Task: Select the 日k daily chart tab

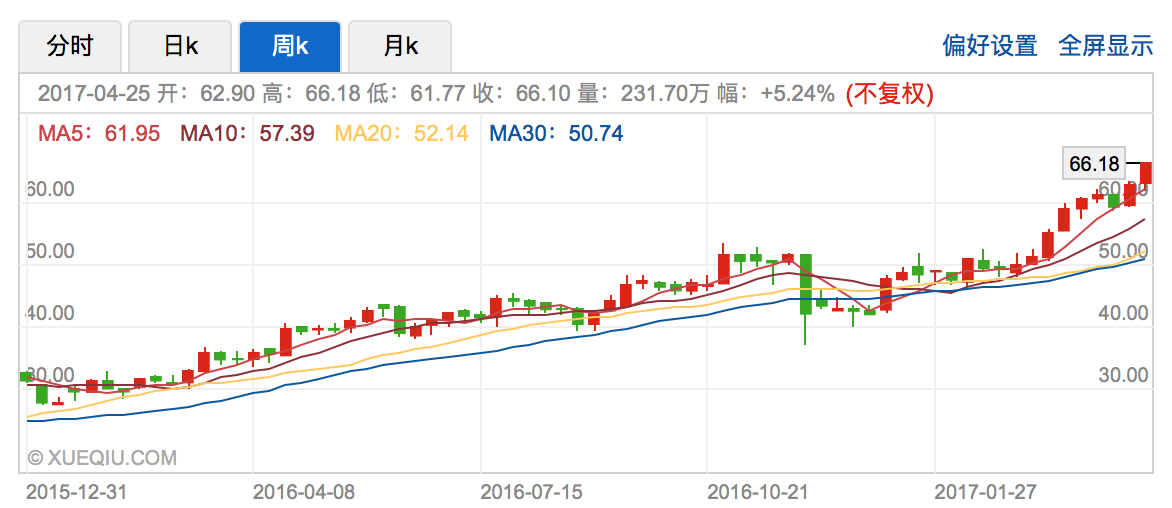Action: [180, 46]
